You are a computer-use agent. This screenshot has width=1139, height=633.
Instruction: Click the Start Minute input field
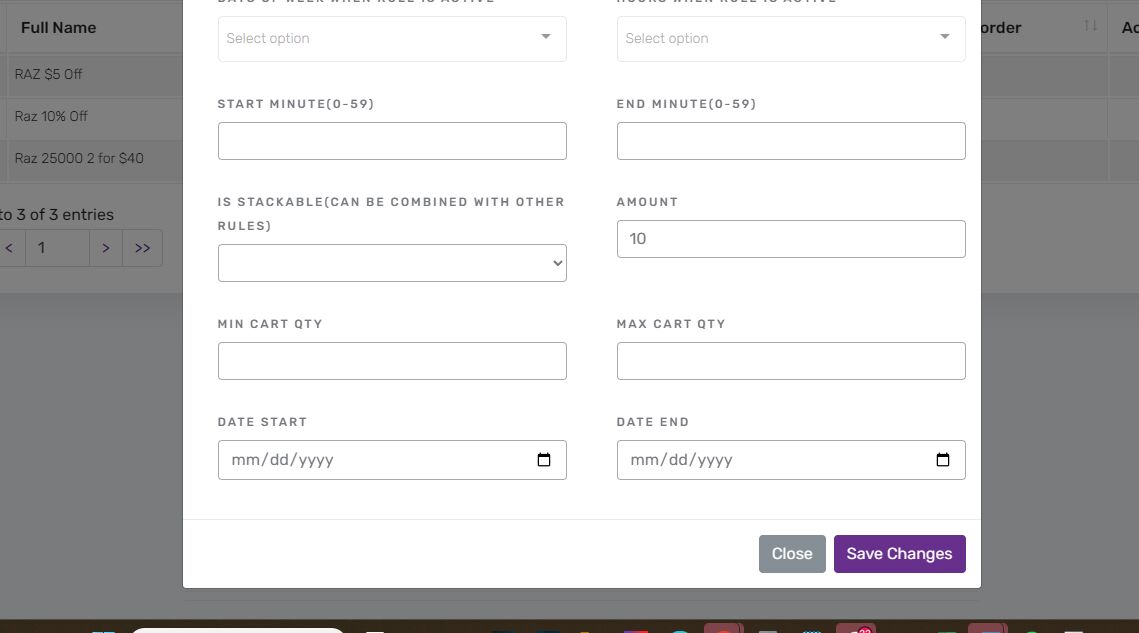[392, 141]
